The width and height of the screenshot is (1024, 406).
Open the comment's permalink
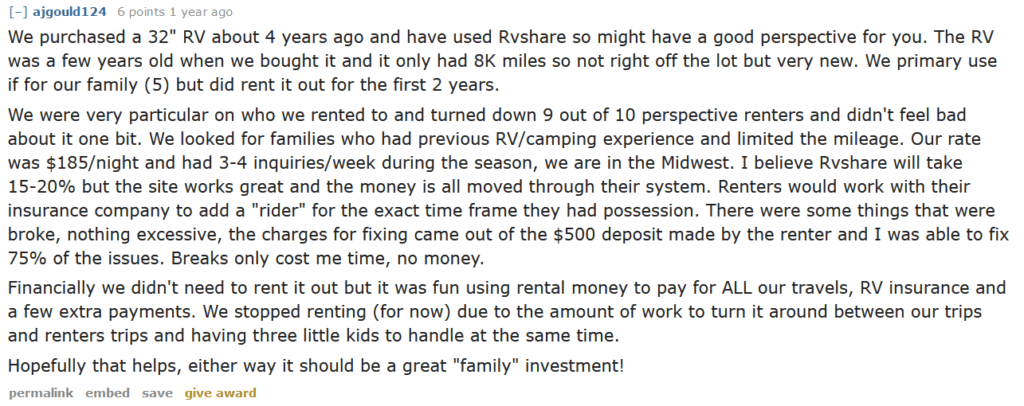tap(40, 393)
